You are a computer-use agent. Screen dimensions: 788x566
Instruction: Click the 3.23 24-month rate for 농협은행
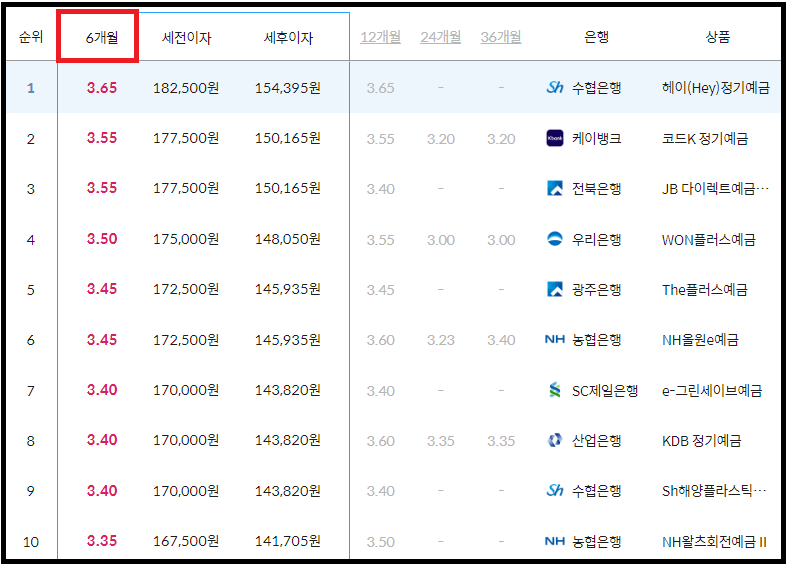pos(441,340)
